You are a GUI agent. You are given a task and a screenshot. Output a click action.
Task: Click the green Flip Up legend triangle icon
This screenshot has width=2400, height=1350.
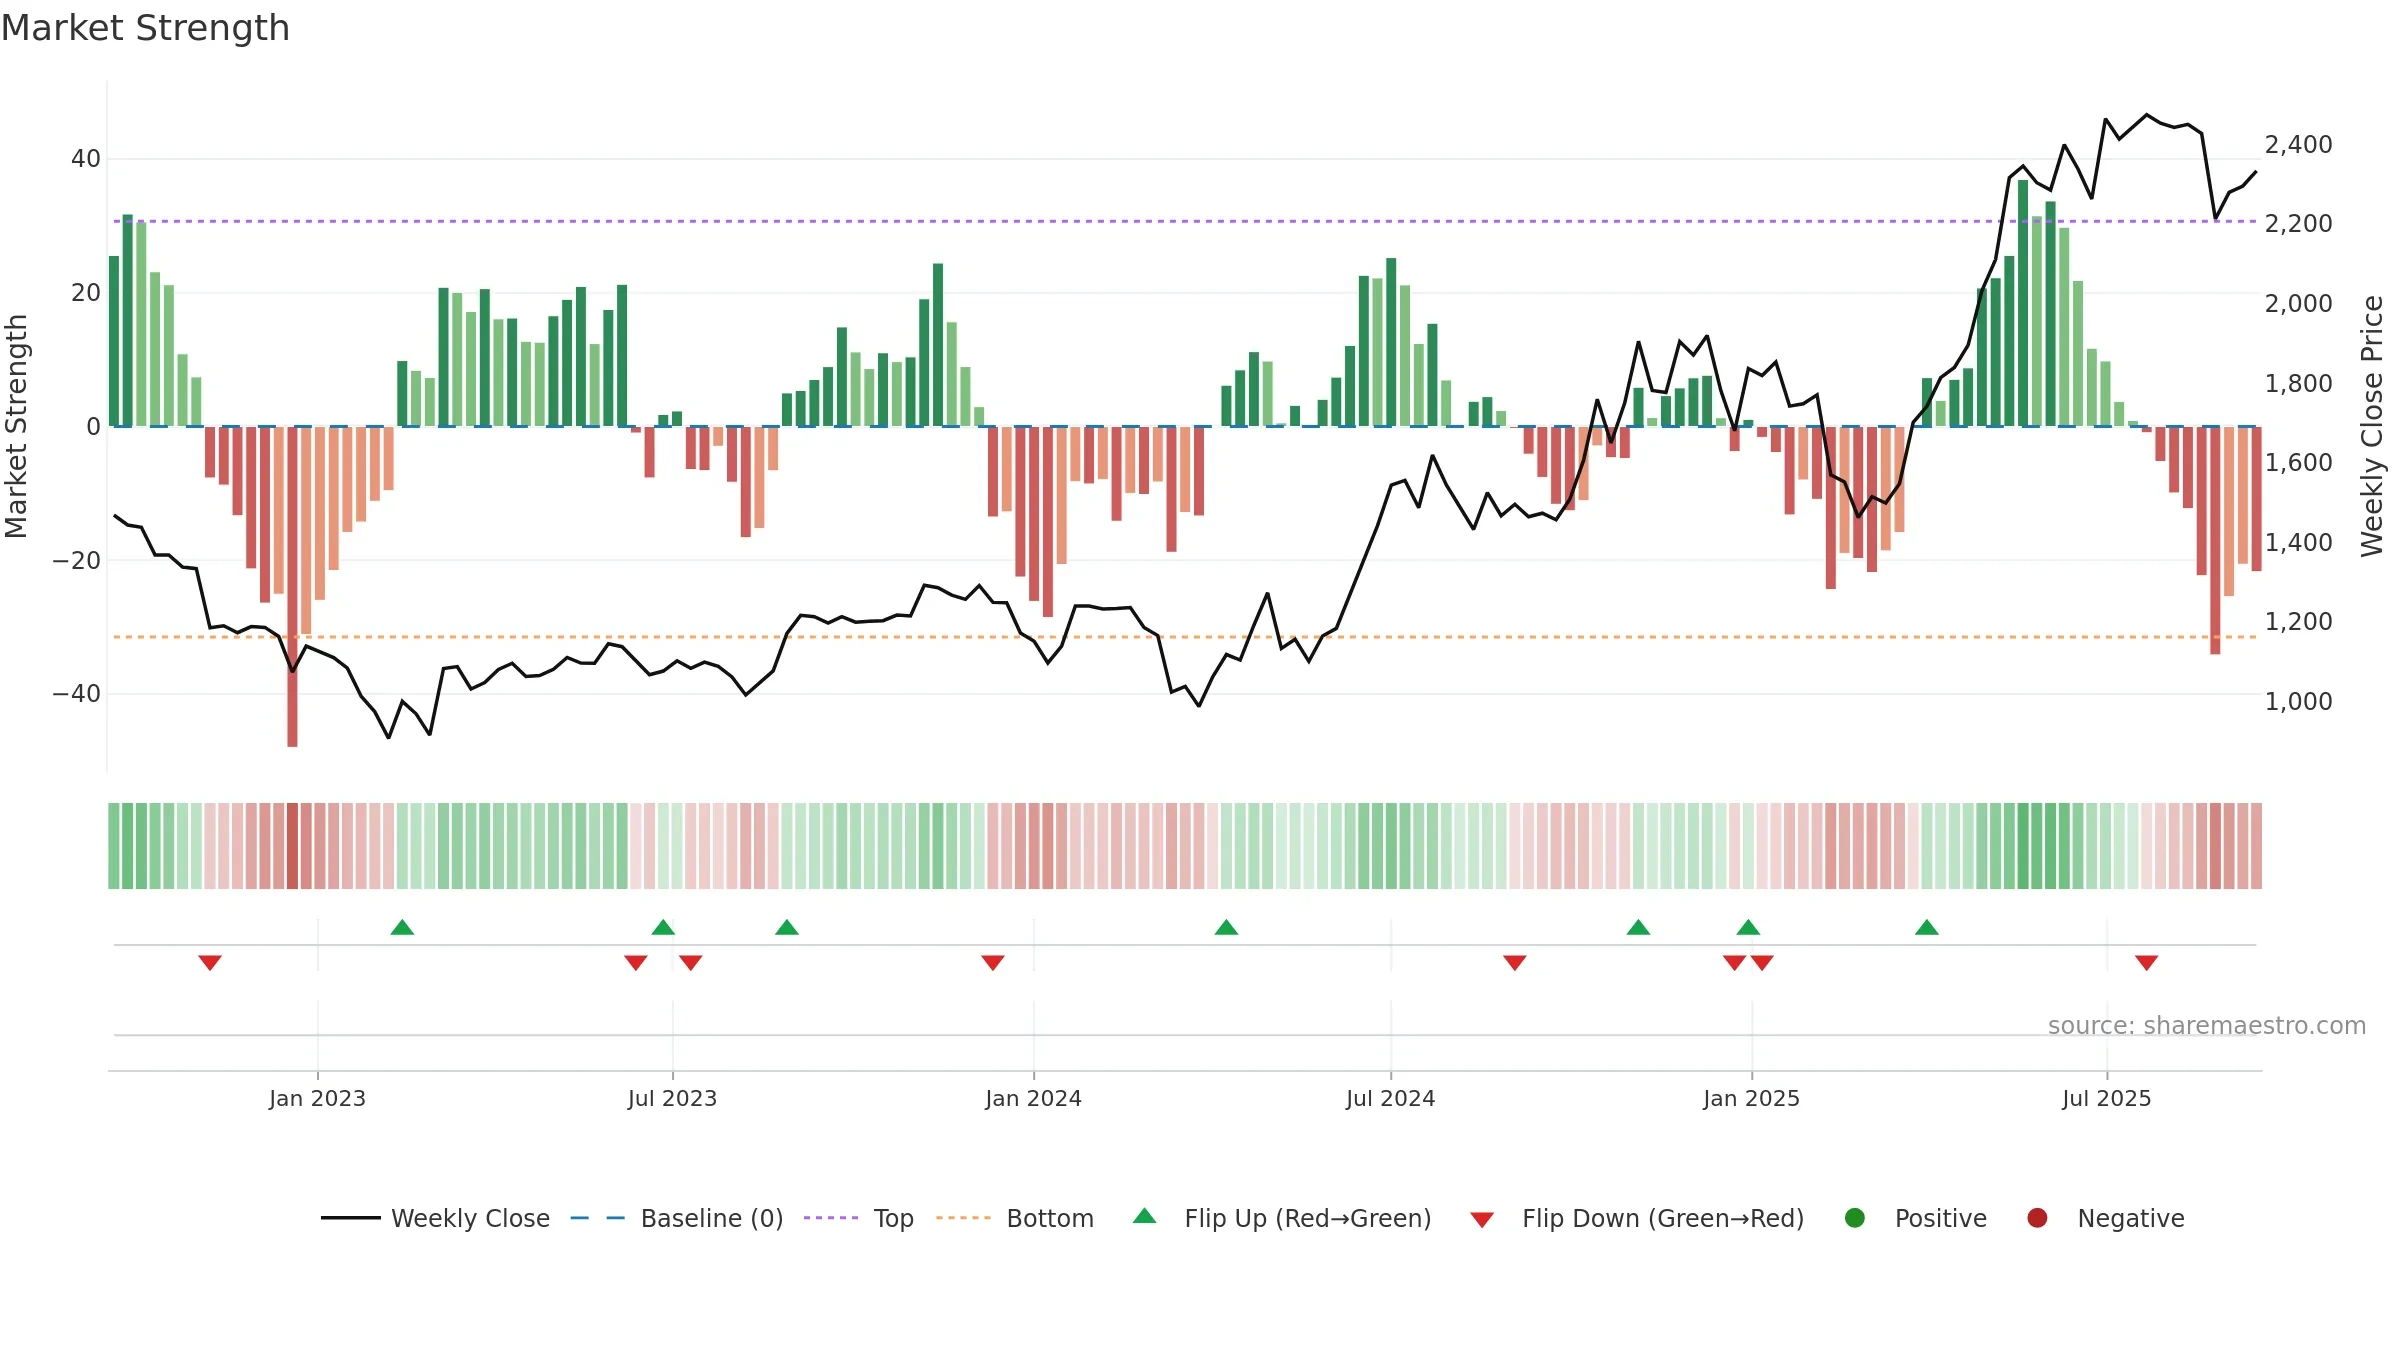tap(1145, 1216)
